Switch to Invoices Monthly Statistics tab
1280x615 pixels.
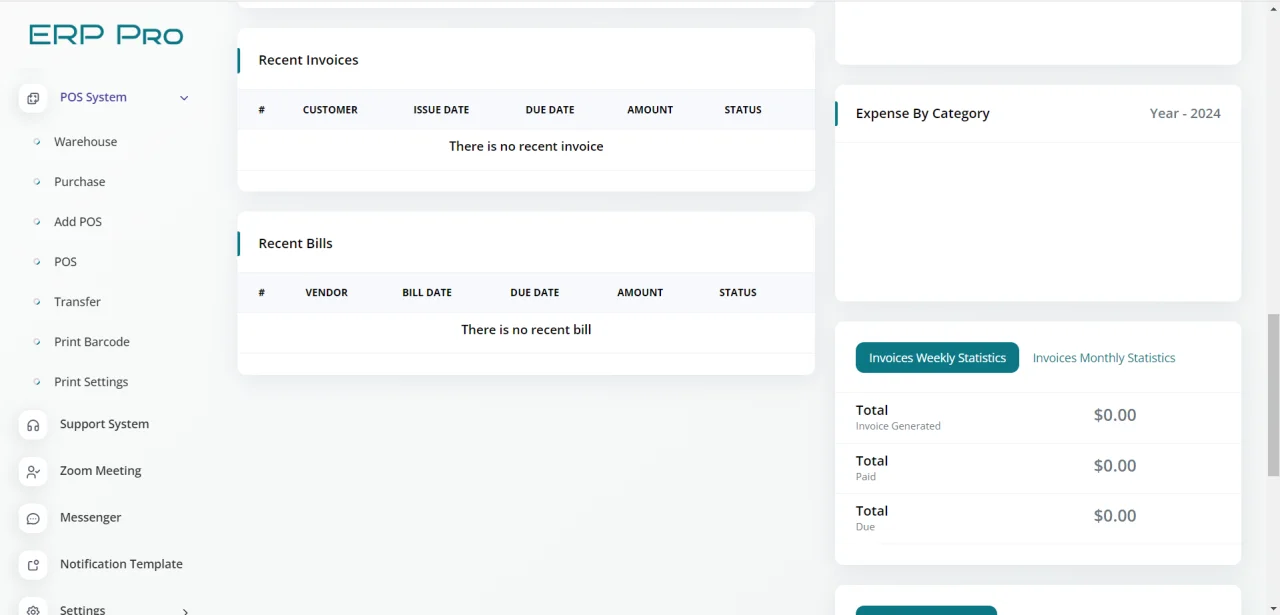[1104, 358]
